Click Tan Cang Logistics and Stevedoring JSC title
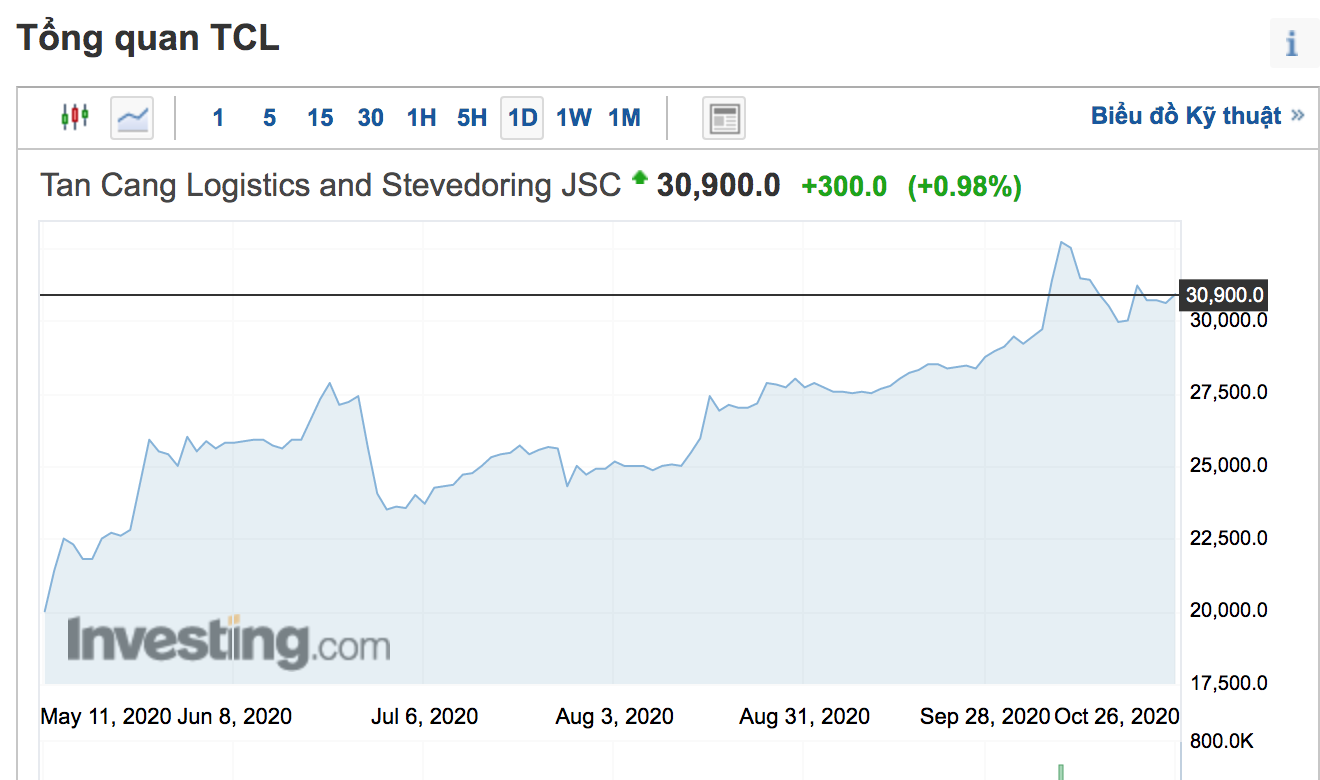Image resolution: width=1320 pixels, height=780 pixels. [331, 186]
